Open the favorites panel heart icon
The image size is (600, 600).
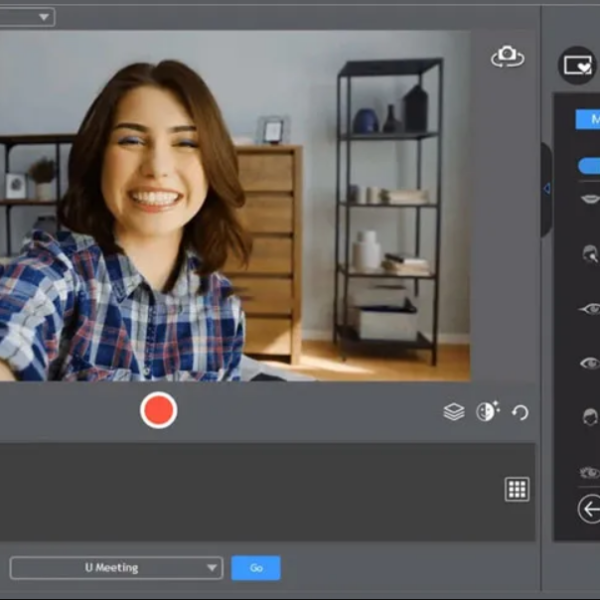pyautogui.click(x=577, y=65)
